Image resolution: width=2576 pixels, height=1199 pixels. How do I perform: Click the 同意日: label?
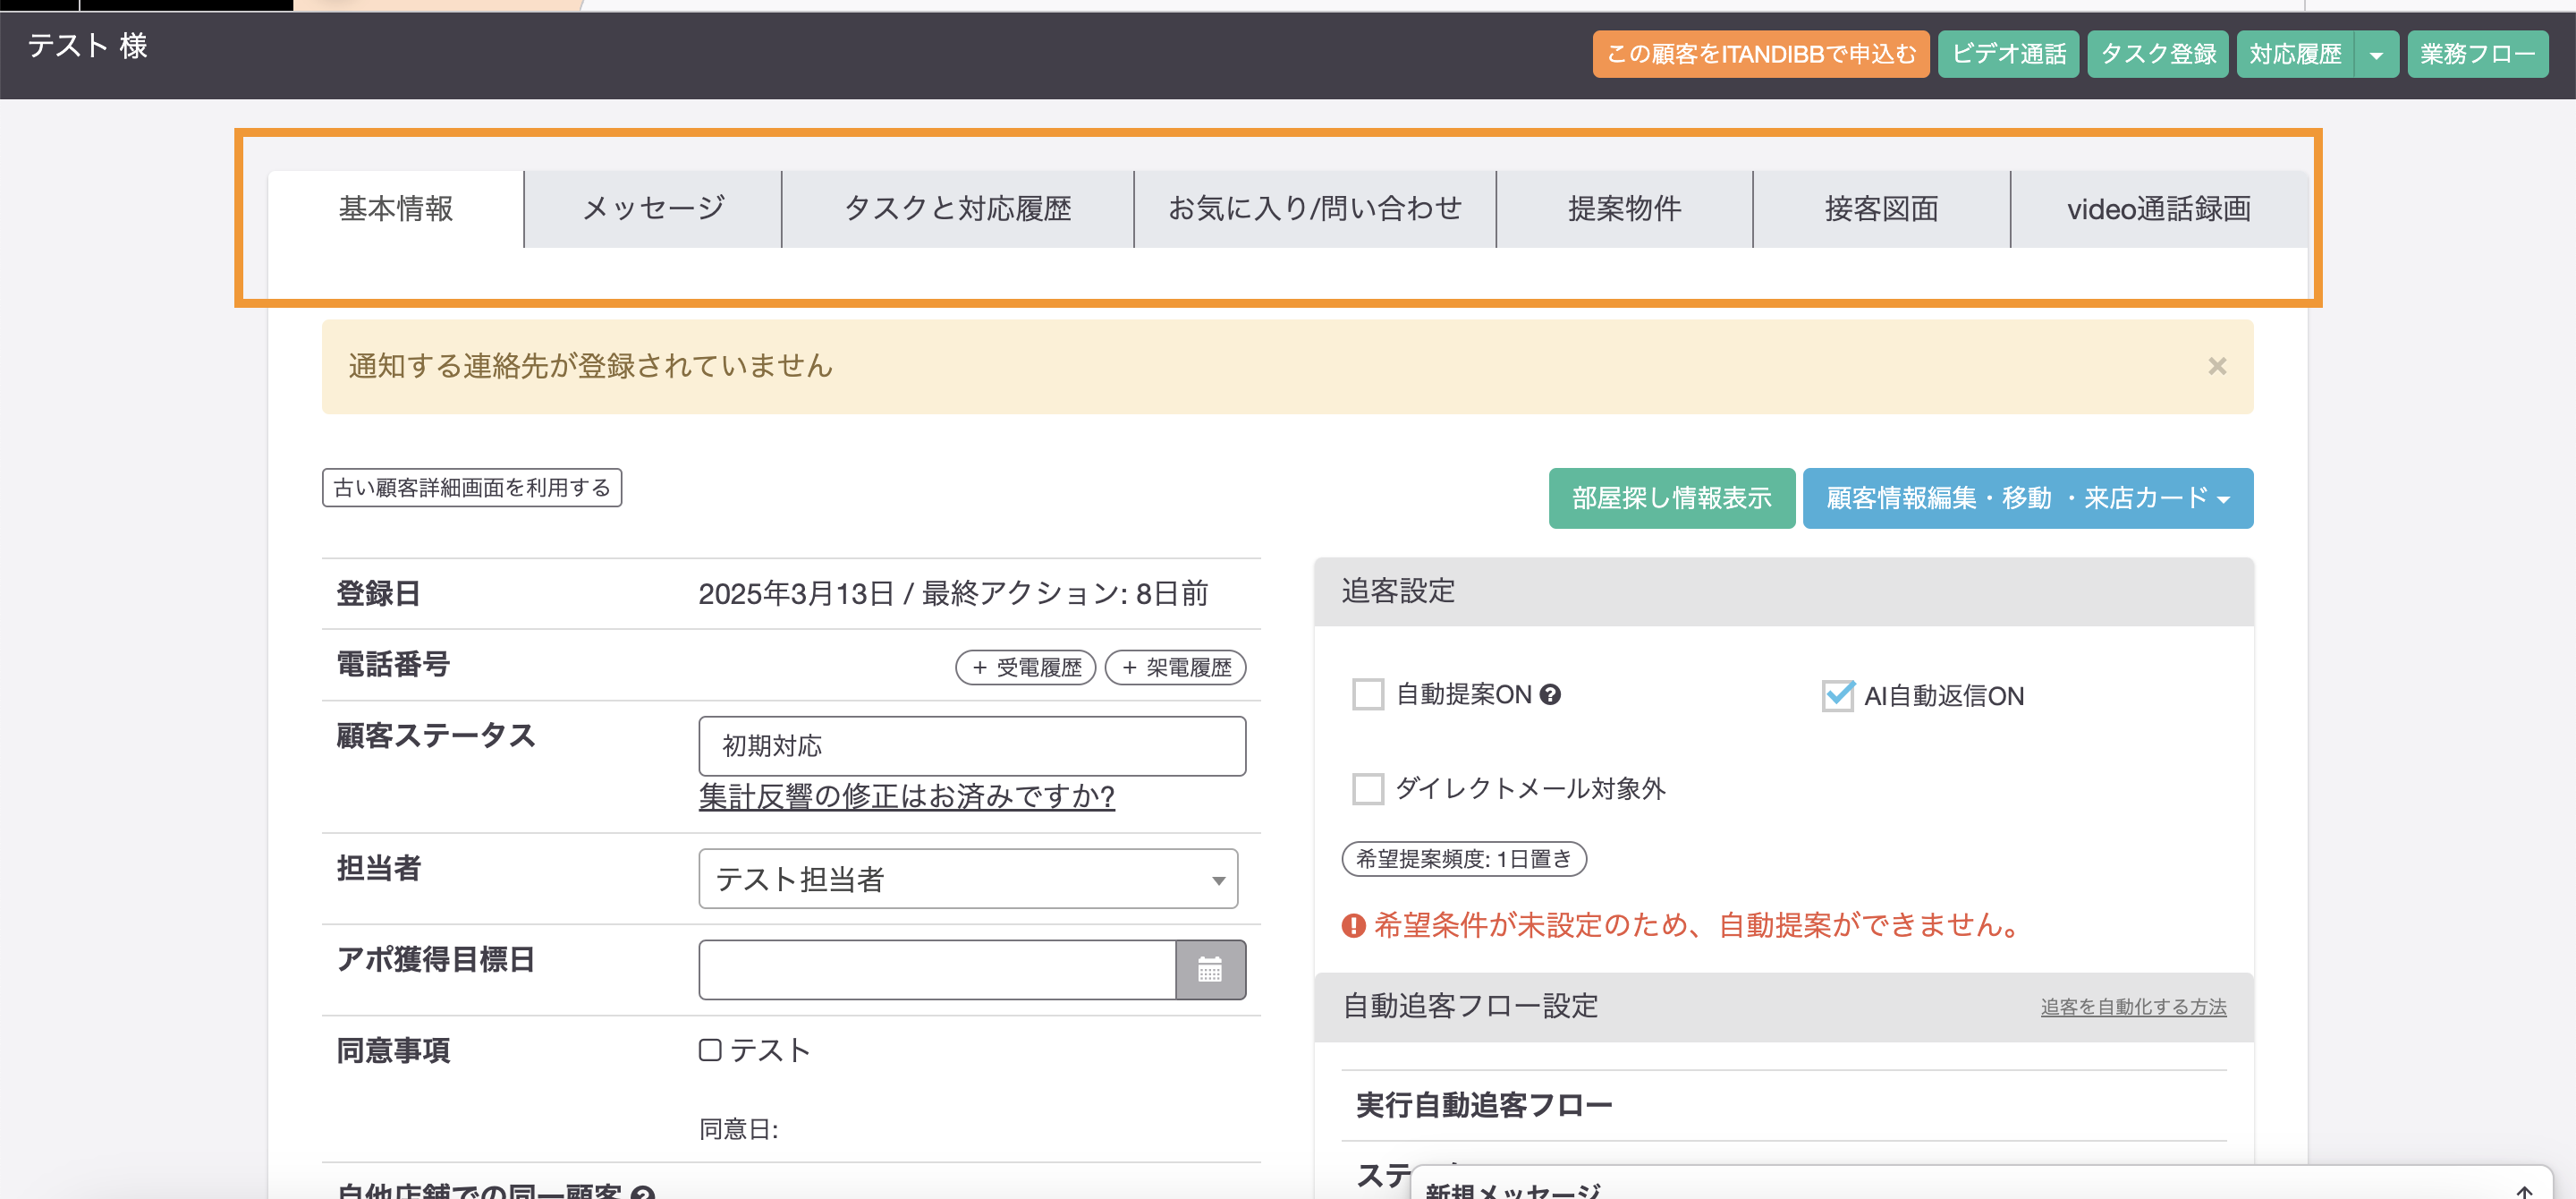(x=738, y=1129)
